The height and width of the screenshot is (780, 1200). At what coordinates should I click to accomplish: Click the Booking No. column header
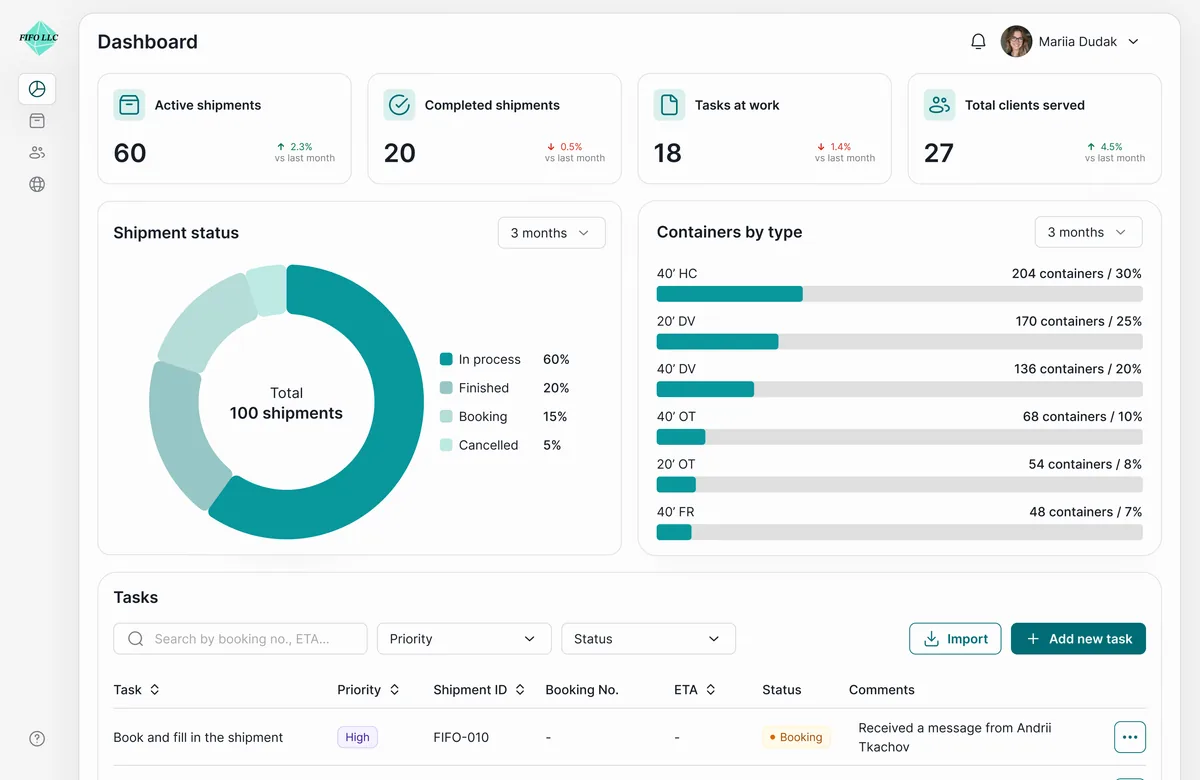click(x=582, y=690)
